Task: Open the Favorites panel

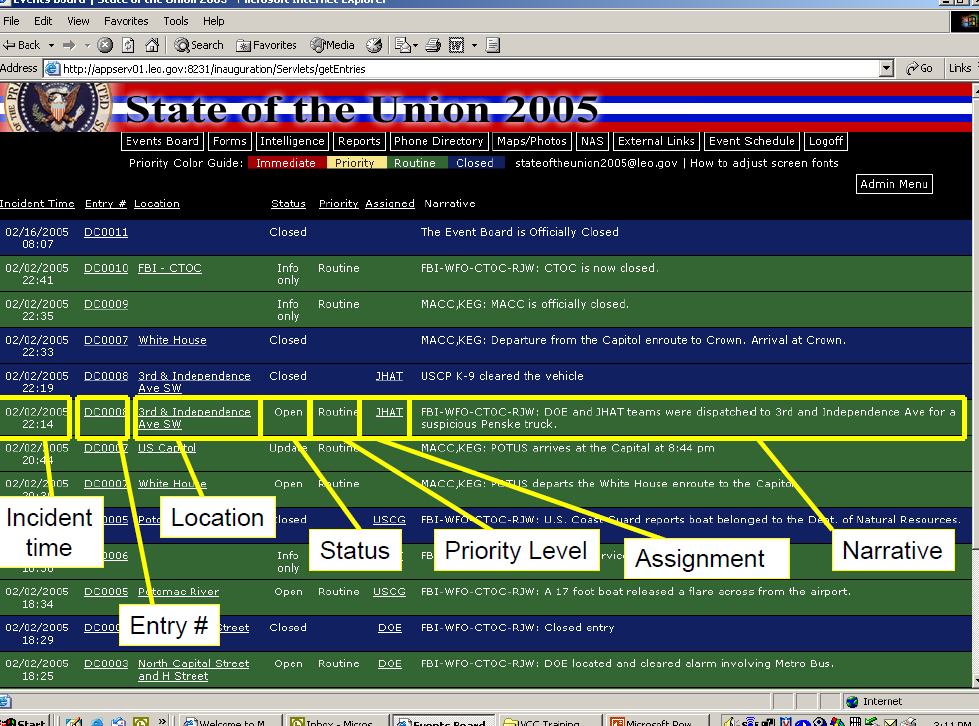Action: click(260, 44)
